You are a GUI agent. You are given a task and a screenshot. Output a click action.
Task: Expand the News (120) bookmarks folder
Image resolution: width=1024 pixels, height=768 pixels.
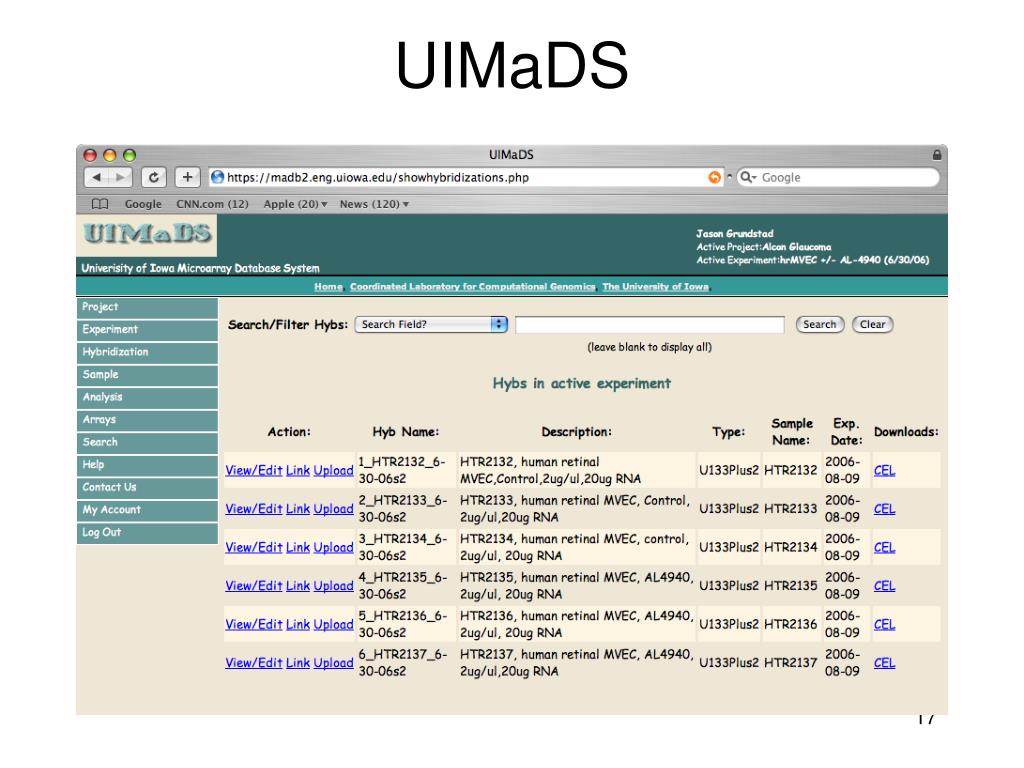pos(374,204)
